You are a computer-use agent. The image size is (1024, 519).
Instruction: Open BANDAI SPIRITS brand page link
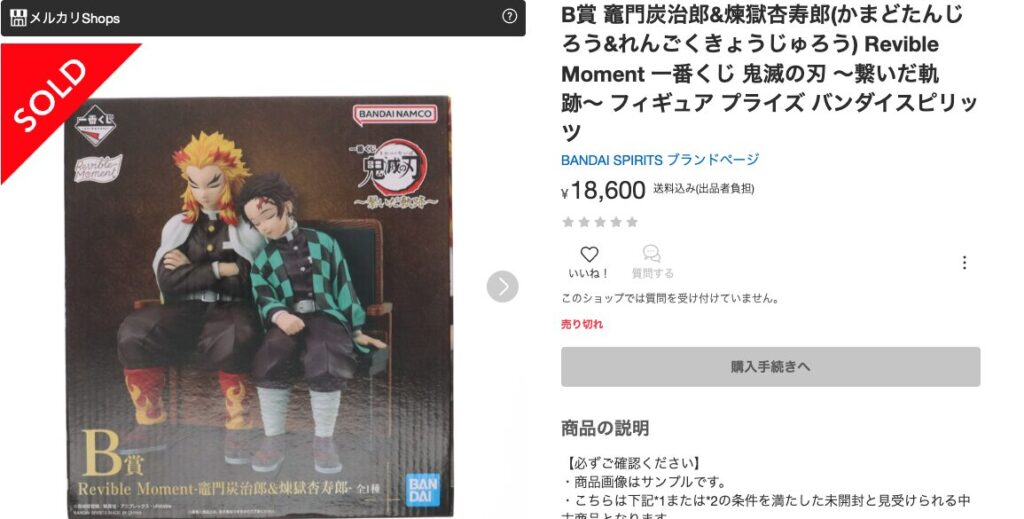(x=660, y=159)
